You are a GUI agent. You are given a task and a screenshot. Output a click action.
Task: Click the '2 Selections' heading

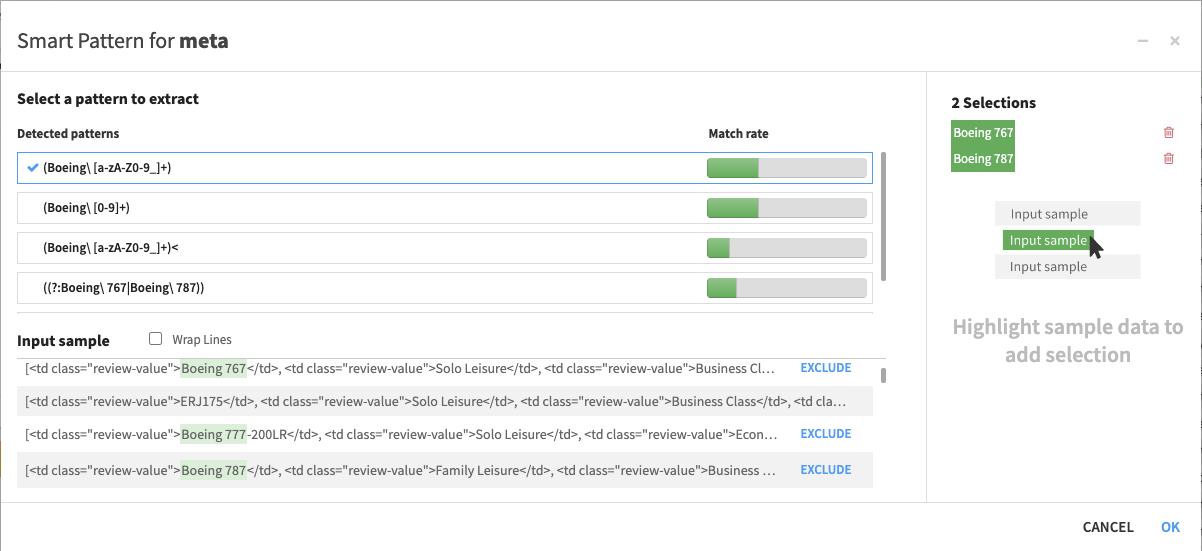pyautogui.click(x=993, y=103)
